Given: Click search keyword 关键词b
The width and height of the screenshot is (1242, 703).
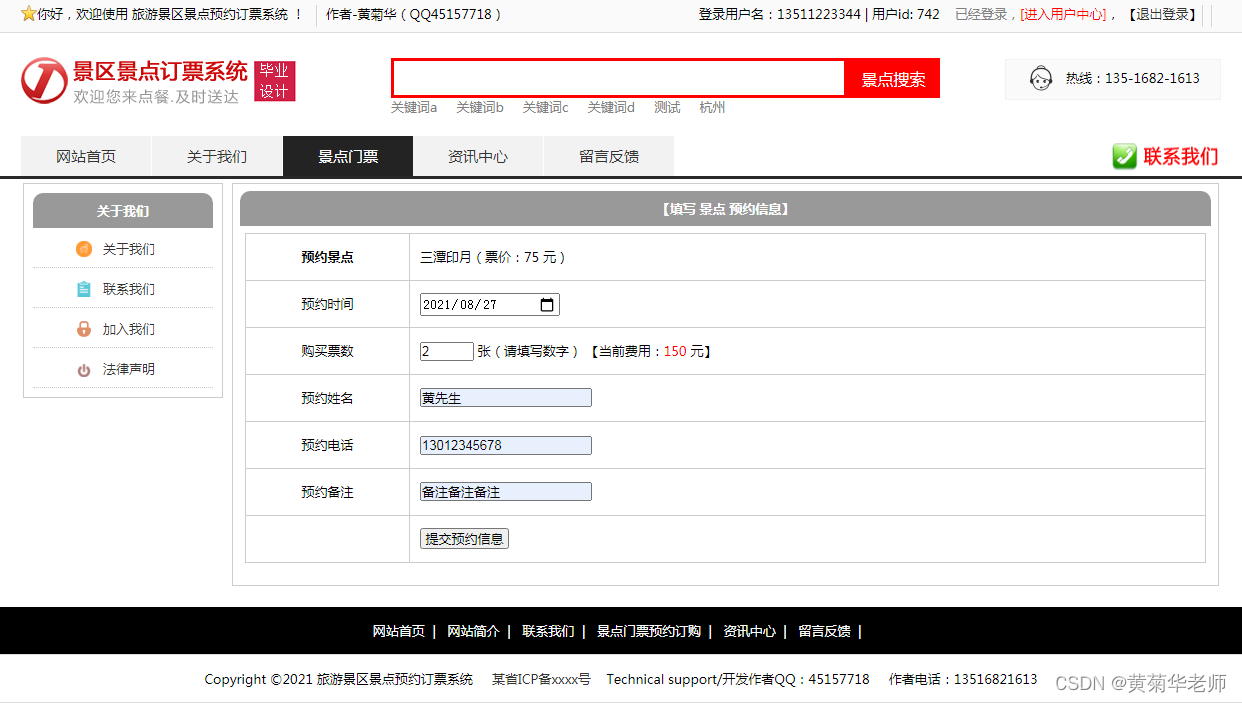Looking at the screenshot, I should pyautogui.click(x=480, y=107).
